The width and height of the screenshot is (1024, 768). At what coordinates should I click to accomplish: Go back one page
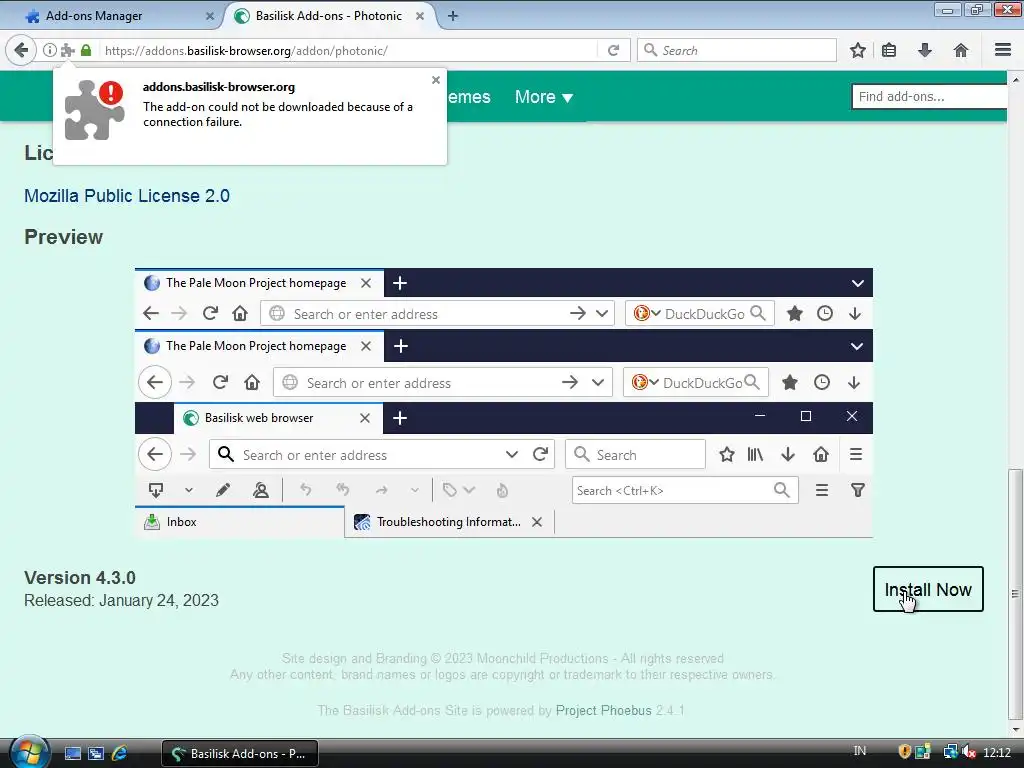click(x=21, y=50)
